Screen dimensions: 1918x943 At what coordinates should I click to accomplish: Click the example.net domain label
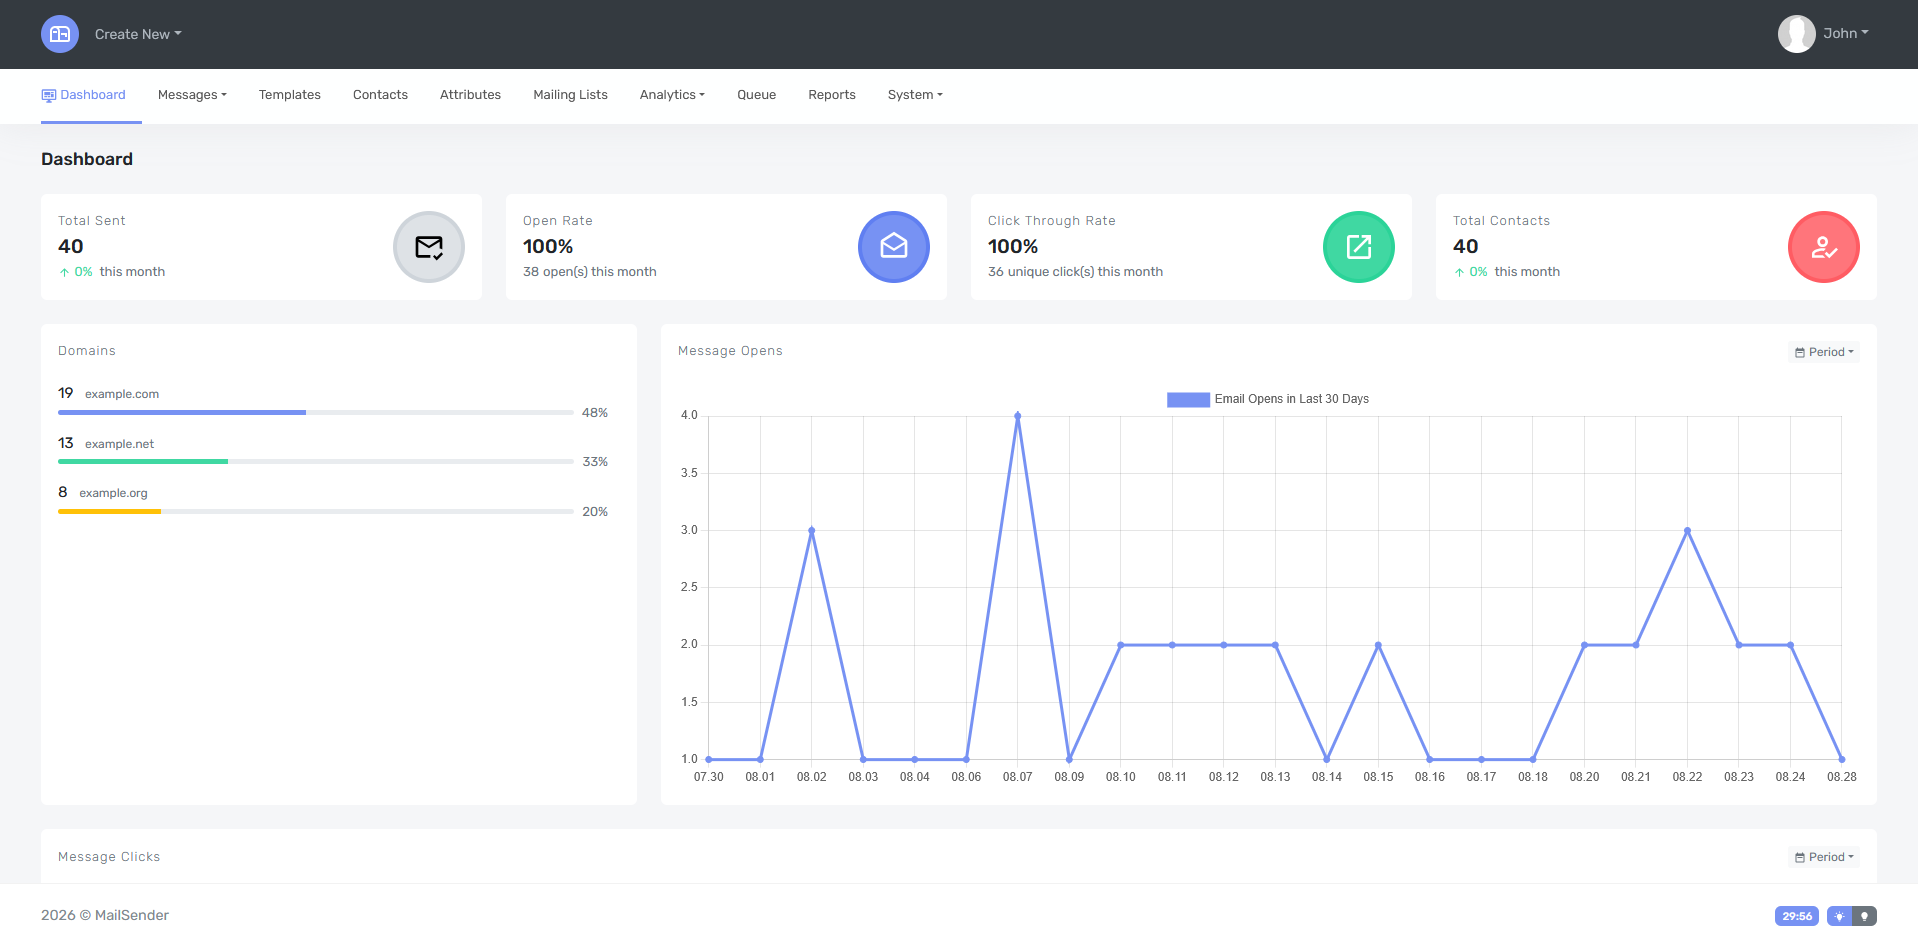point(119,444)
